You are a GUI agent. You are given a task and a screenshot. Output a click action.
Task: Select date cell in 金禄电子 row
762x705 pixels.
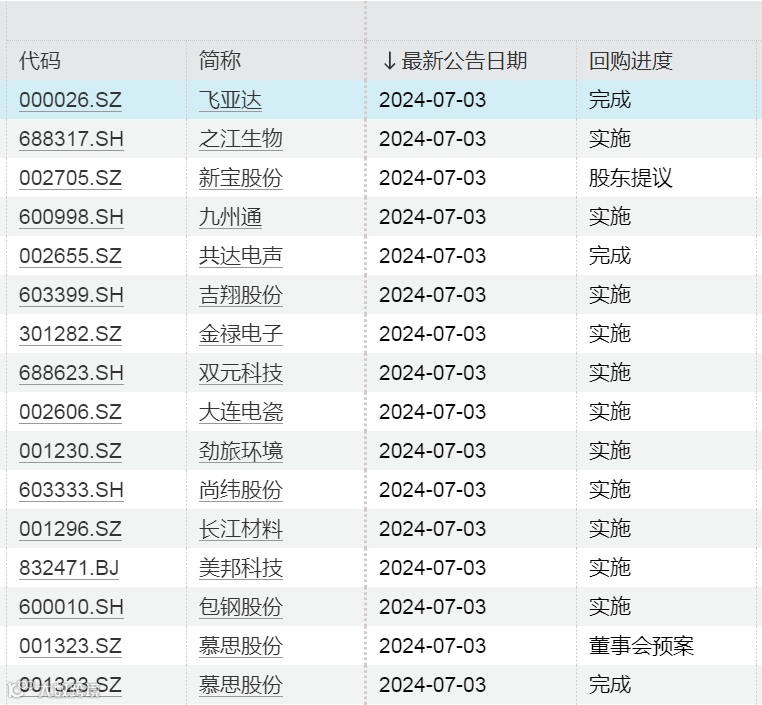433,334
